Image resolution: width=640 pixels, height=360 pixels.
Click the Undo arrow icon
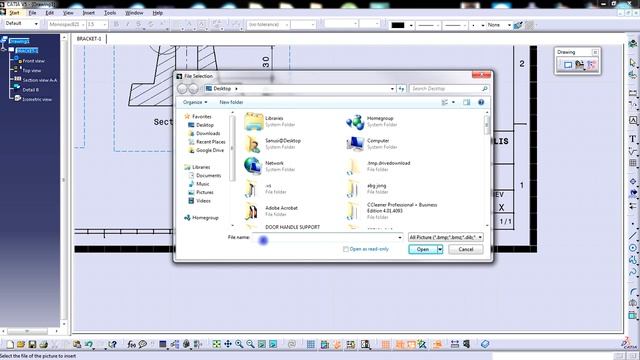click(89, 344)
